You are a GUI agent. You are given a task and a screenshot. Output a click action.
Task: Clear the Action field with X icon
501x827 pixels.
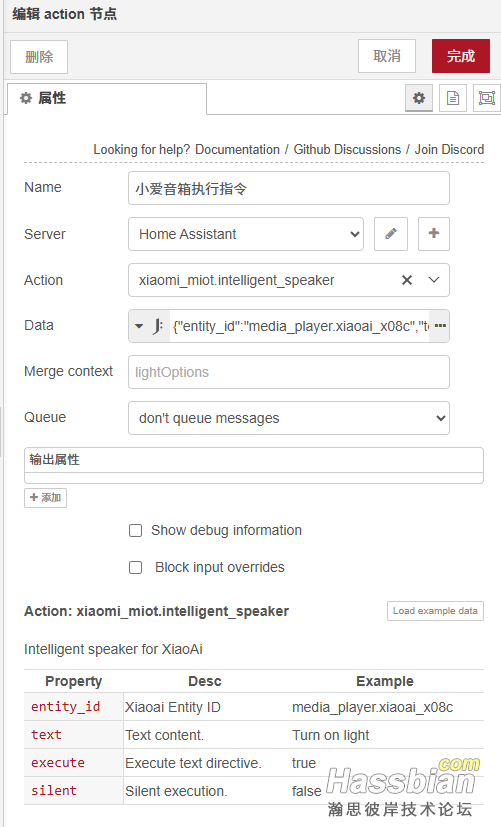(407, 280)
